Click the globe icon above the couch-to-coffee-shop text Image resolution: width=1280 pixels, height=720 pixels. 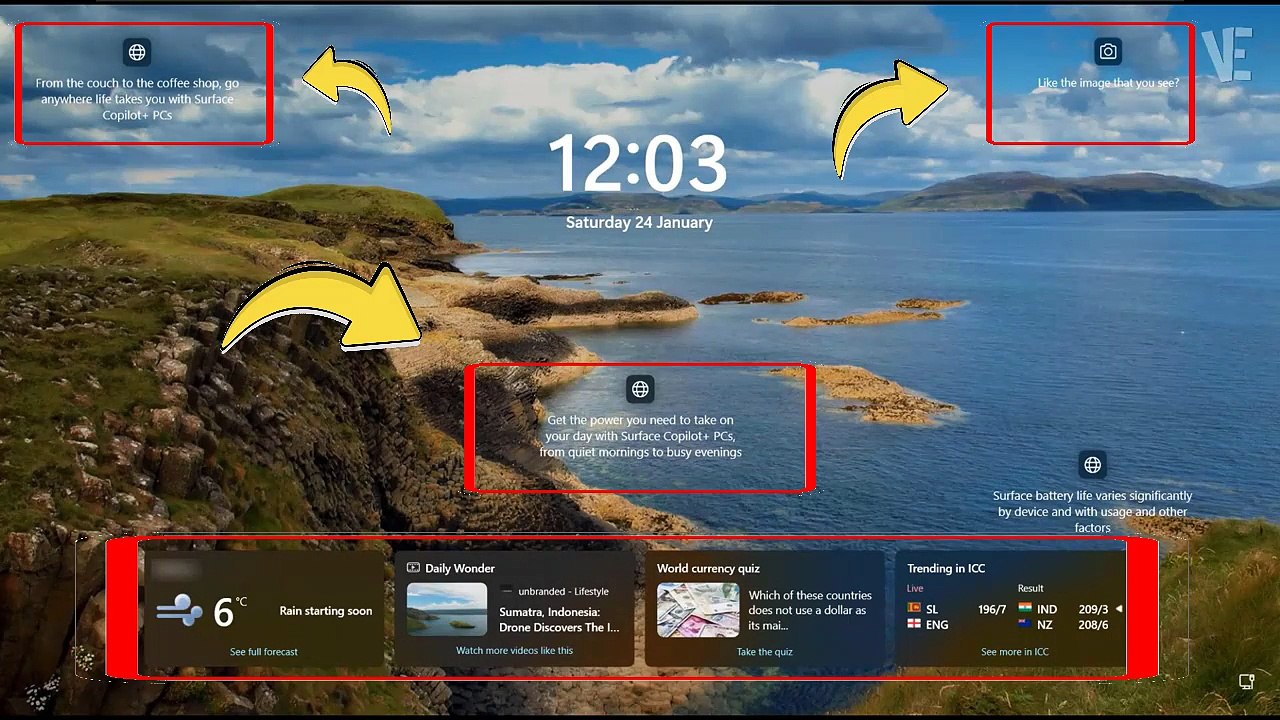[x=137, y=52]
